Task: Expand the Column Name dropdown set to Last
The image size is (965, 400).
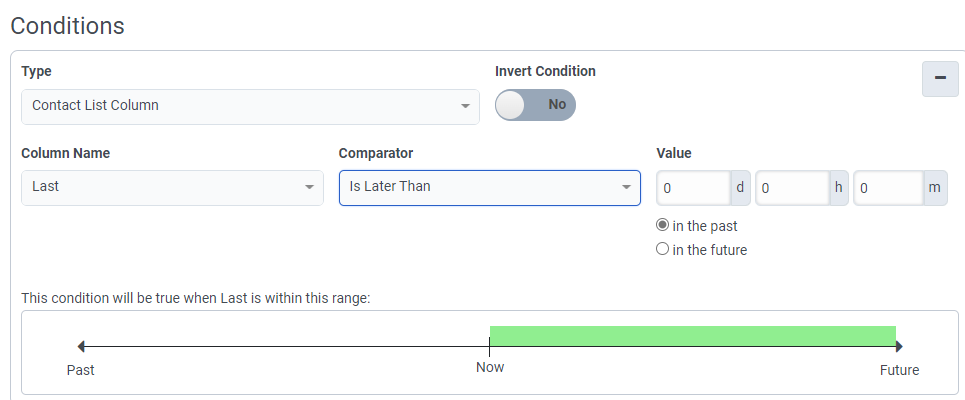Action: [172, 187]
